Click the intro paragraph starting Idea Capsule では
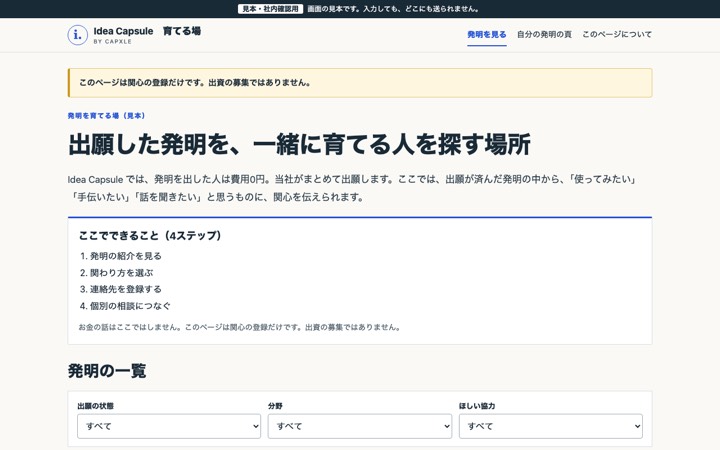This screenshot has height=450, width=720. (352, 188)
